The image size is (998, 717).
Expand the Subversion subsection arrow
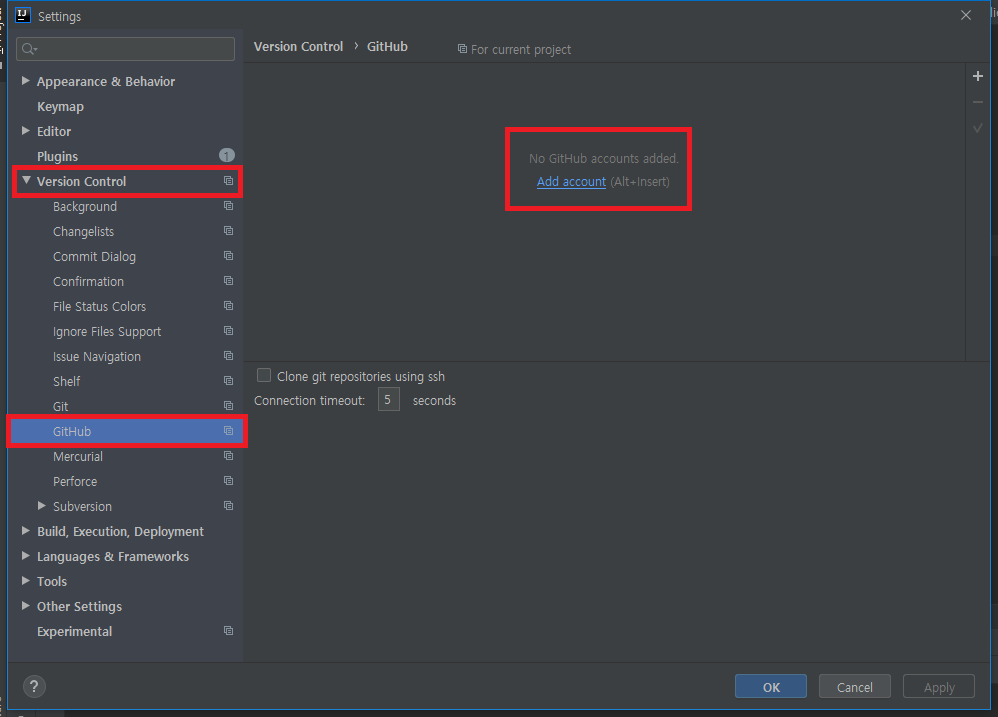click(x=41, y=506)
